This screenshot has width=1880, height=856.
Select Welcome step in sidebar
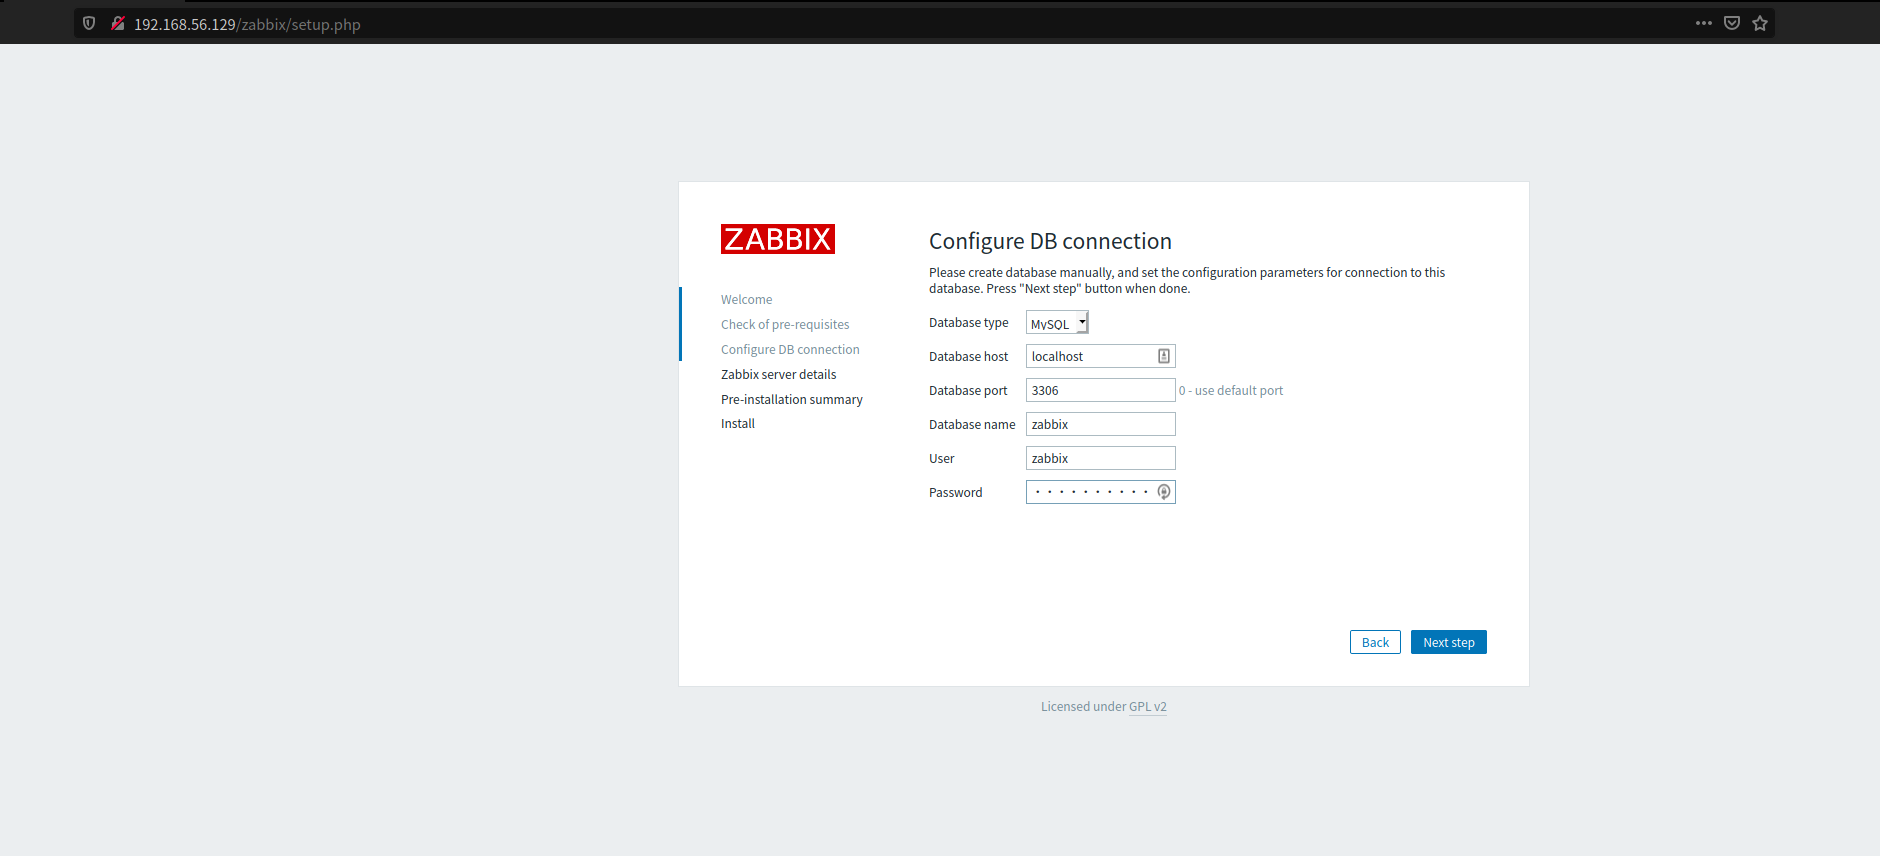[746, 300]
